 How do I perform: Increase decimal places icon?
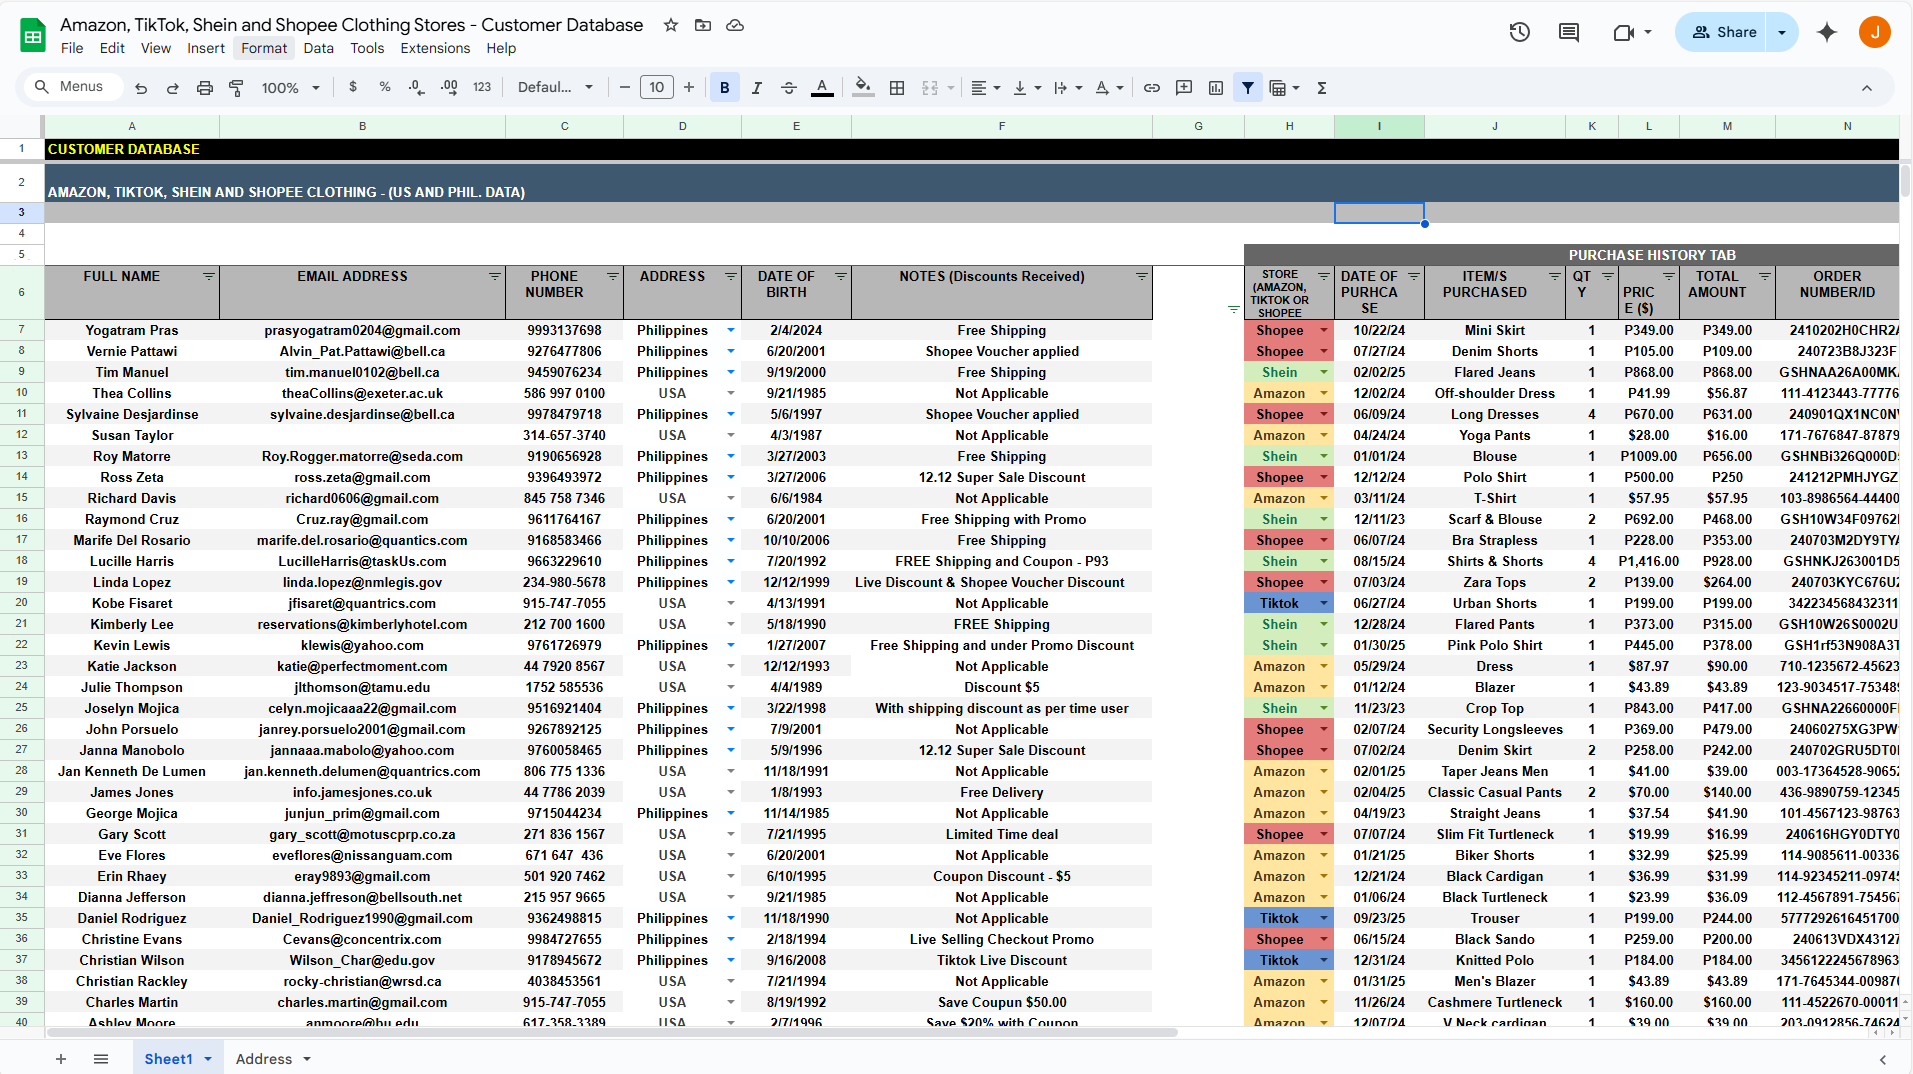[449, 87]
